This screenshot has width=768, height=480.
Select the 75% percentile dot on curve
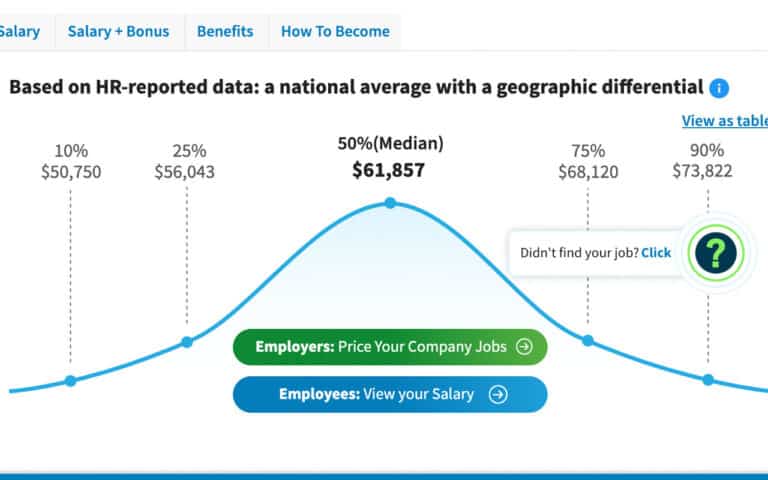[x=588, y=341]
